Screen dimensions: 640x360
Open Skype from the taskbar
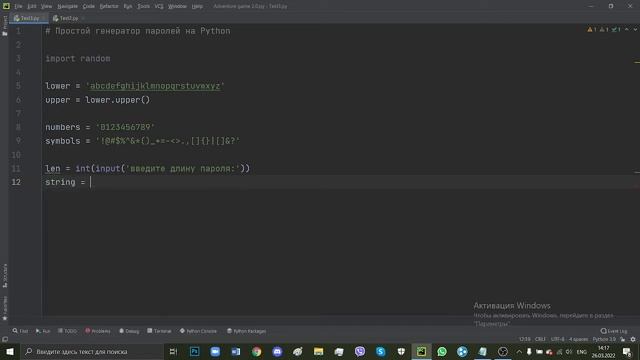[x=380, y=351]
